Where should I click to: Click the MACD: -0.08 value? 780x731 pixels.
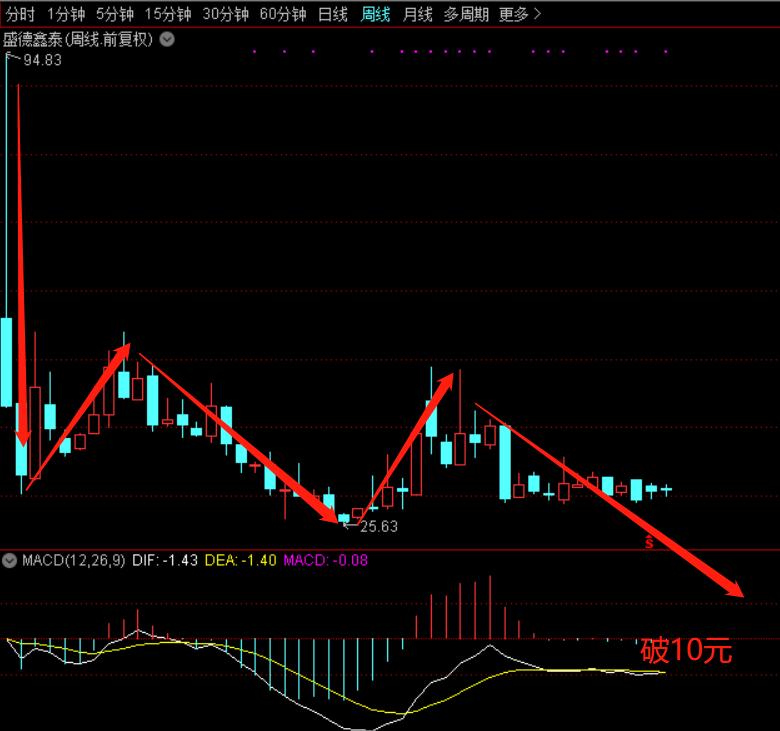(x=325, y=561)
